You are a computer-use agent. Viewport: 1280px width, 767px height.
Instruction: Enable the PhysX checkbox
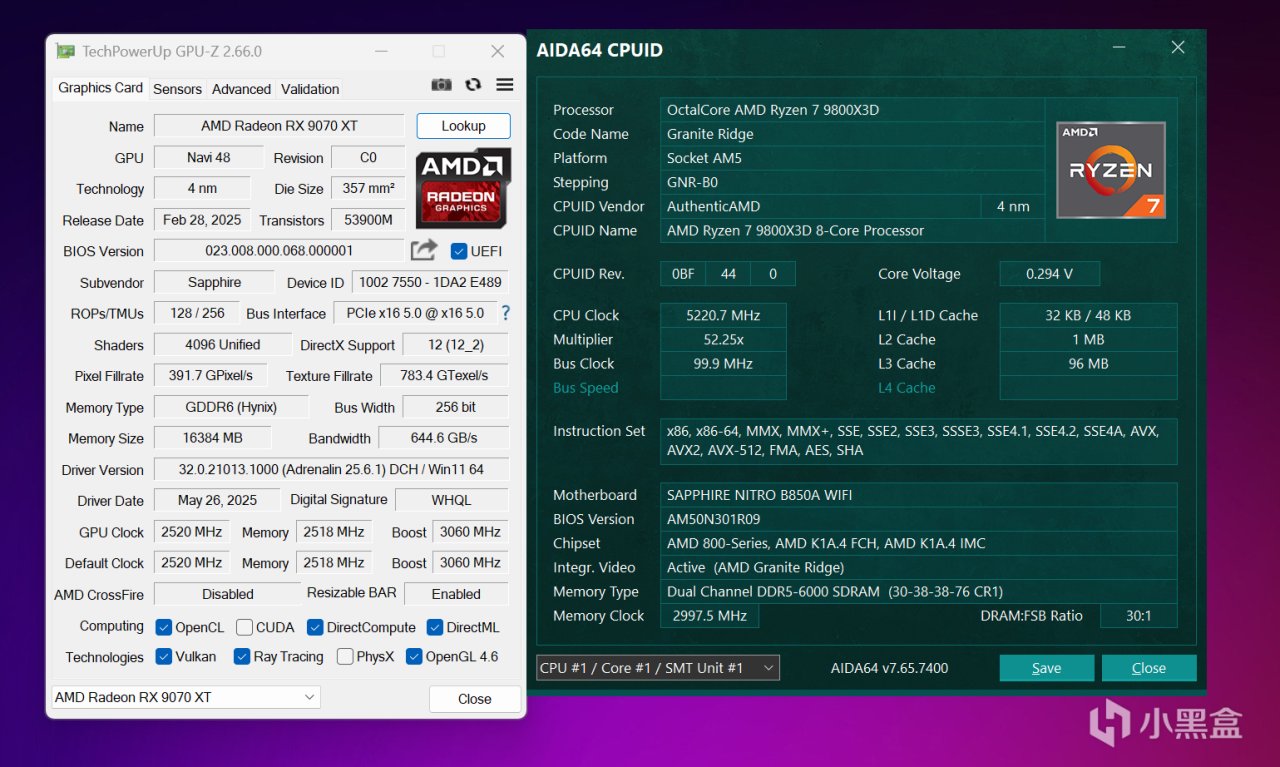coord(345,657)
